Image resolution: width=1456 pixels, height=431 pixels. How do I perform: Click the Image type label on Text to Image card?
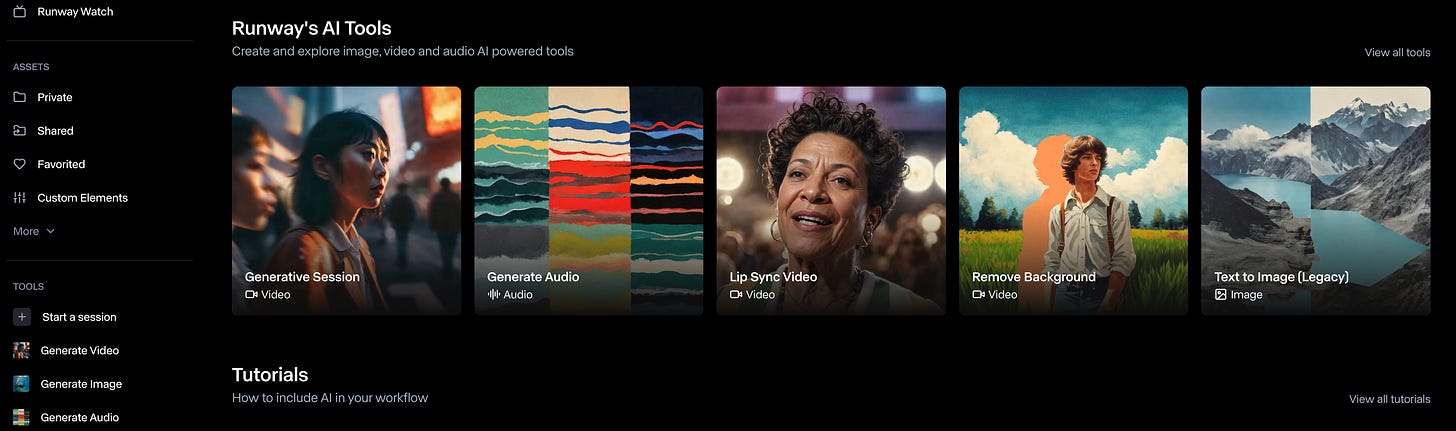1247,295
